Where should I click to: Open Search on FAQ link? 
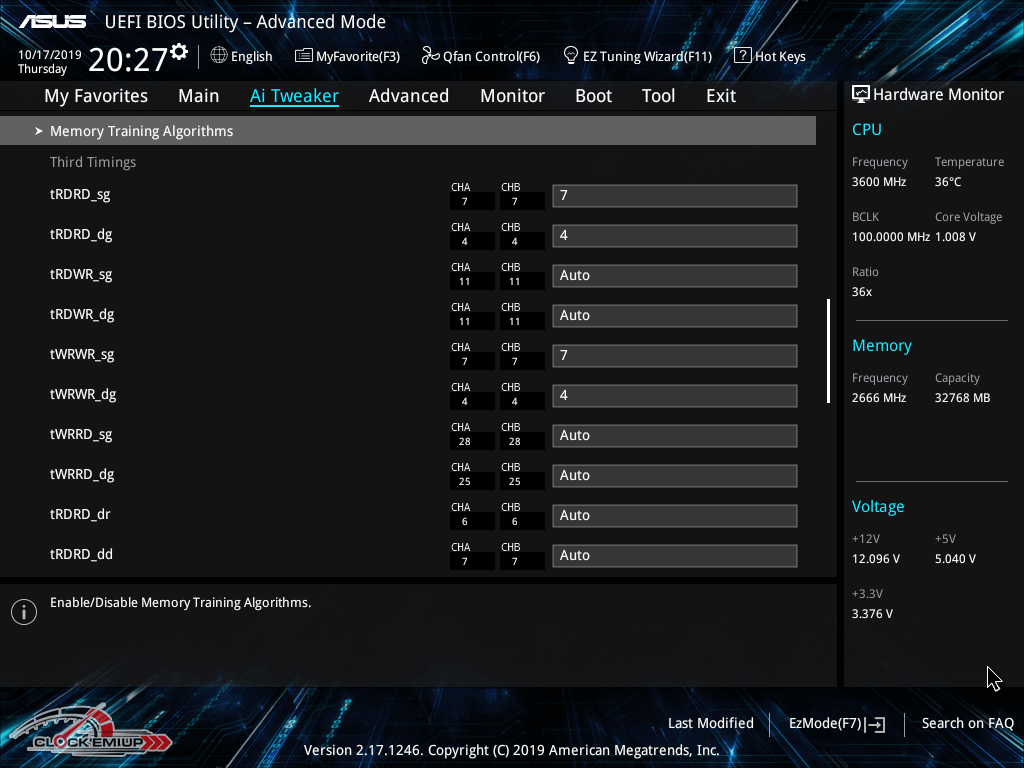click(x=967, y=723)
